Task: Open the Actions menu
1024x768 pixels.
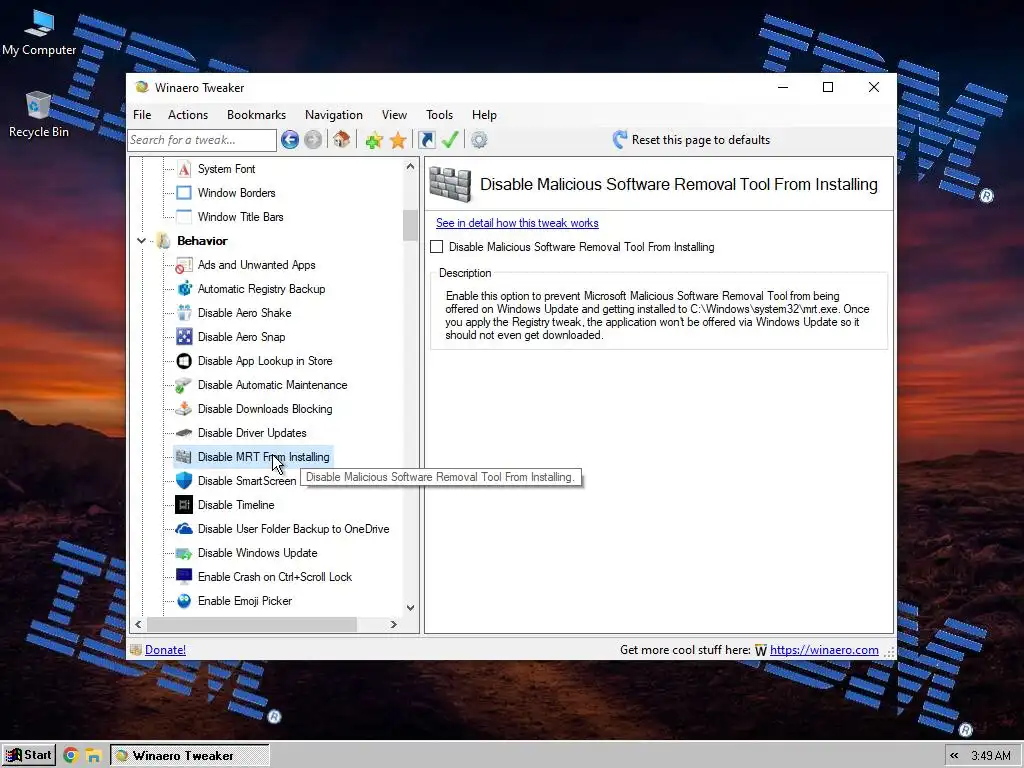Action: 188,115
